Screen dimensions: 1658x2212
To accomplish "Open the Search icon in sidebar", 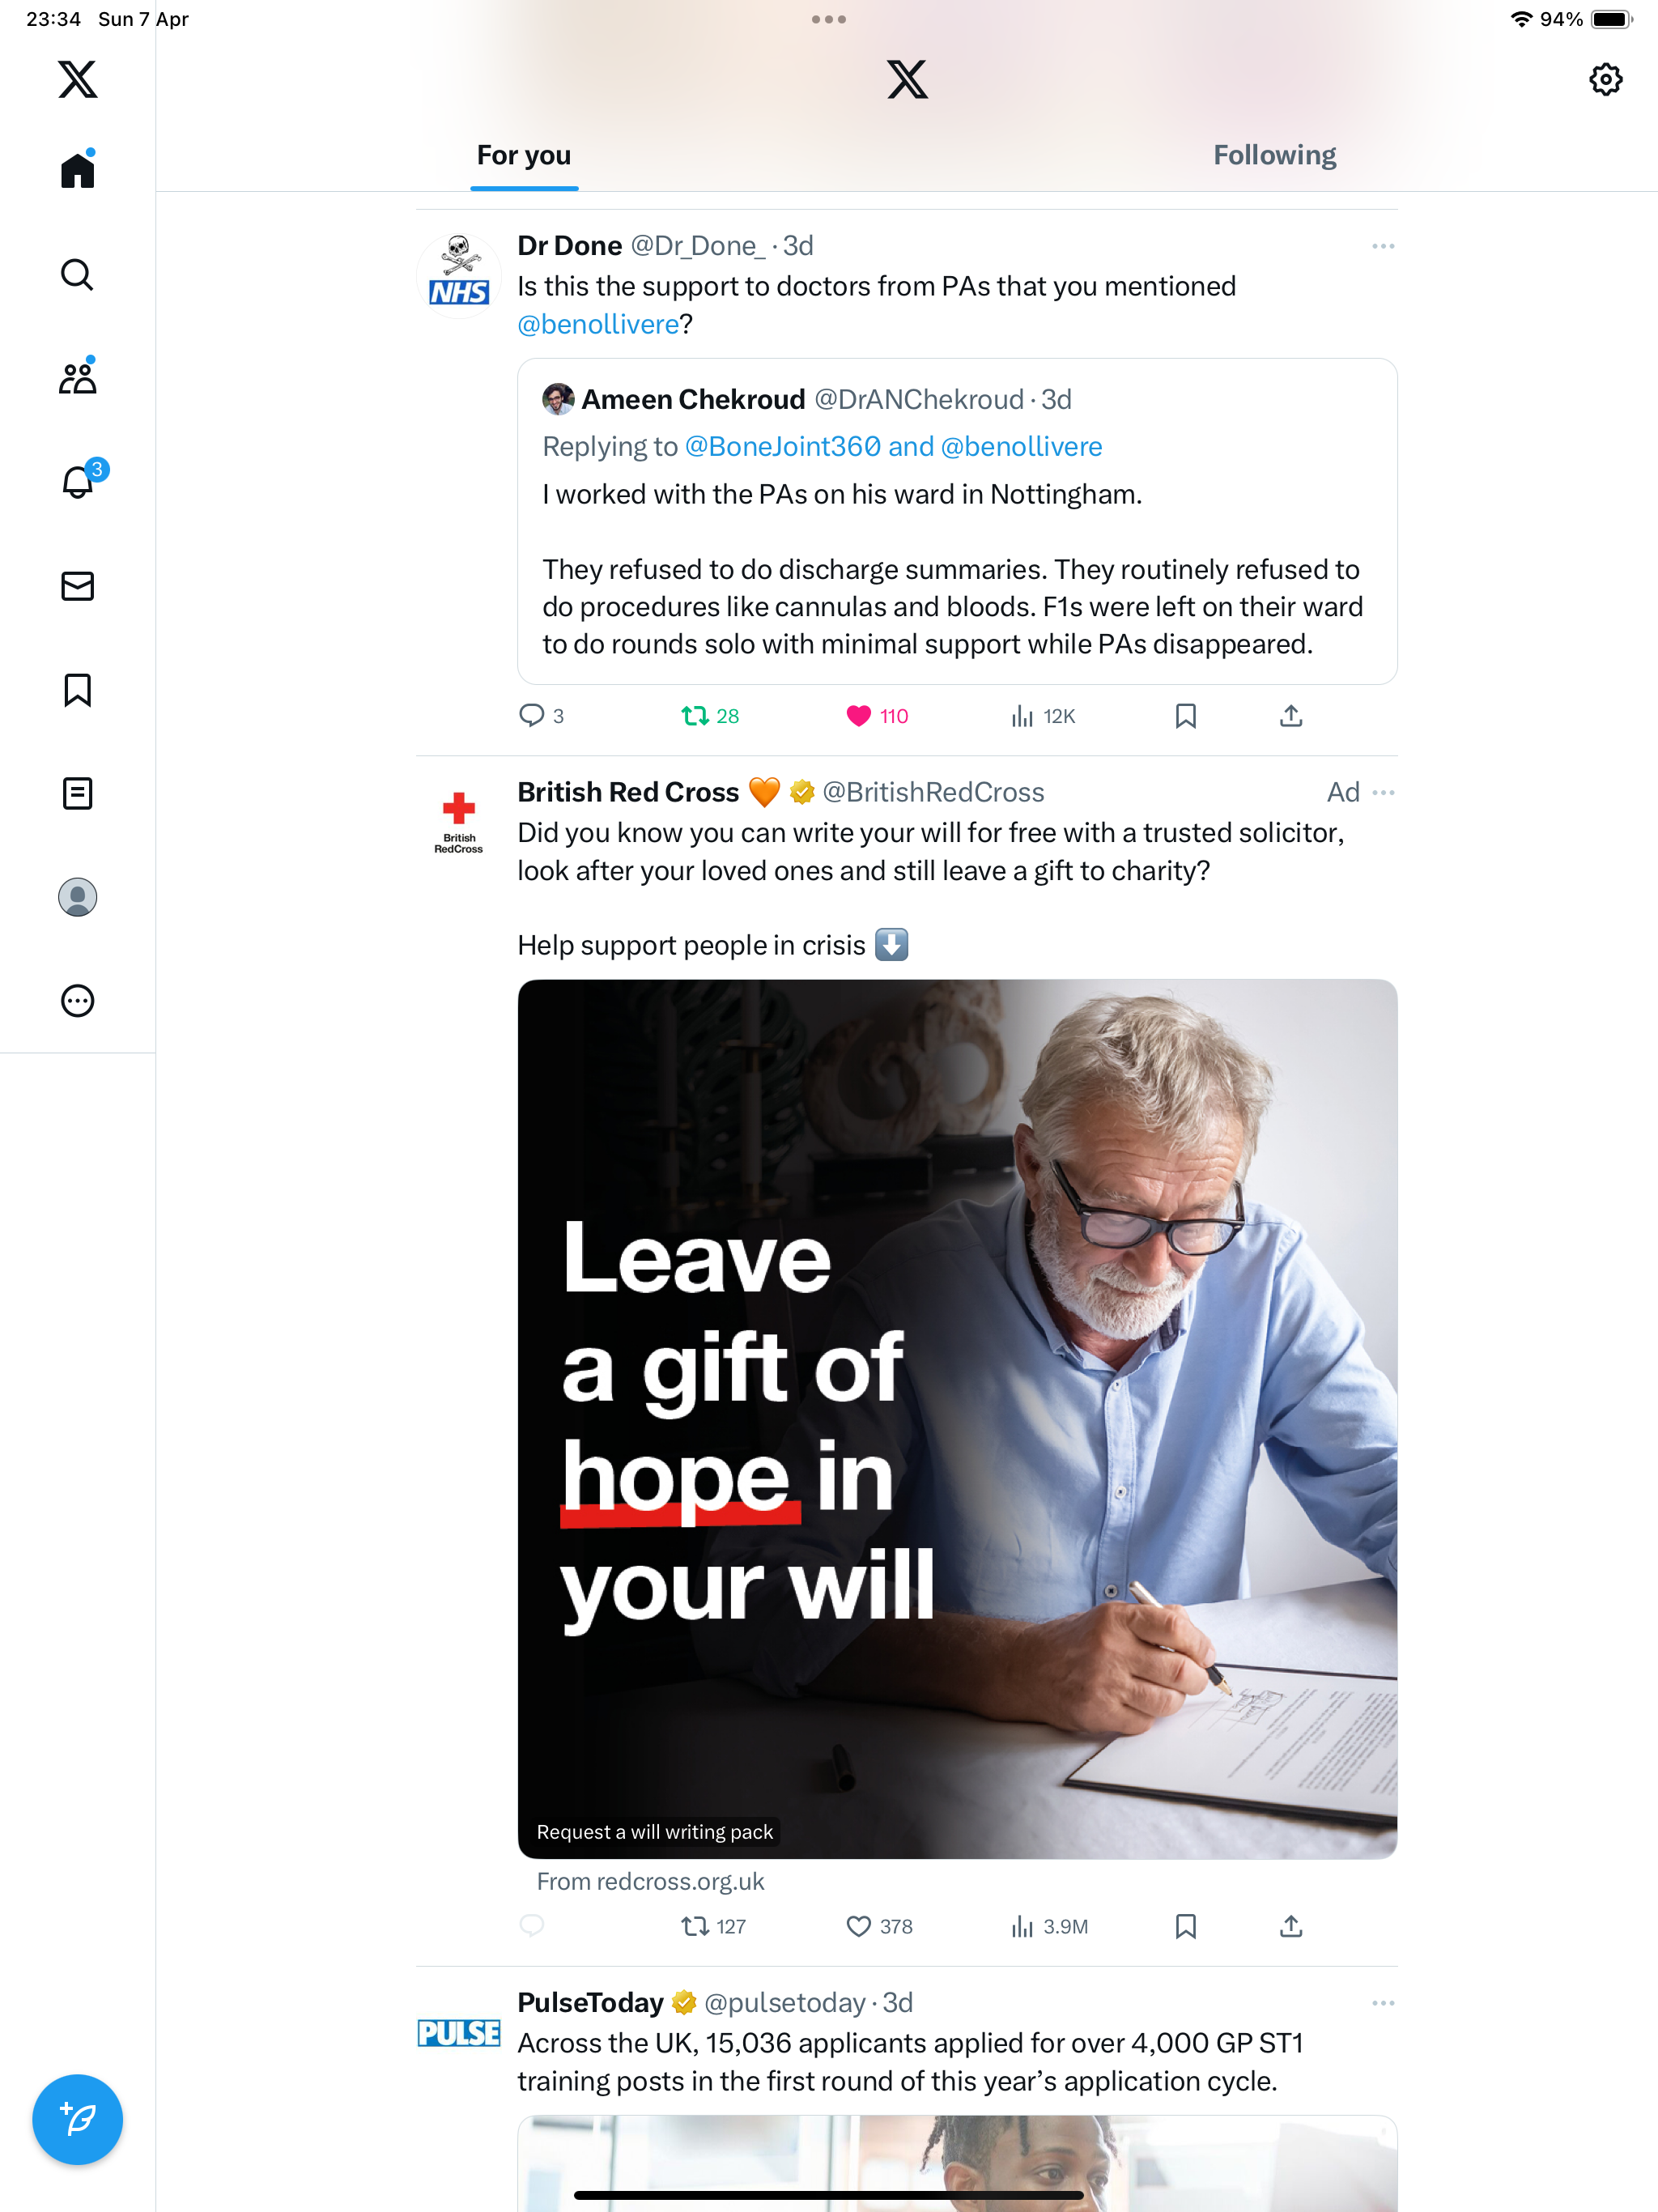I will pyautogui.click(x=77, y=274).
